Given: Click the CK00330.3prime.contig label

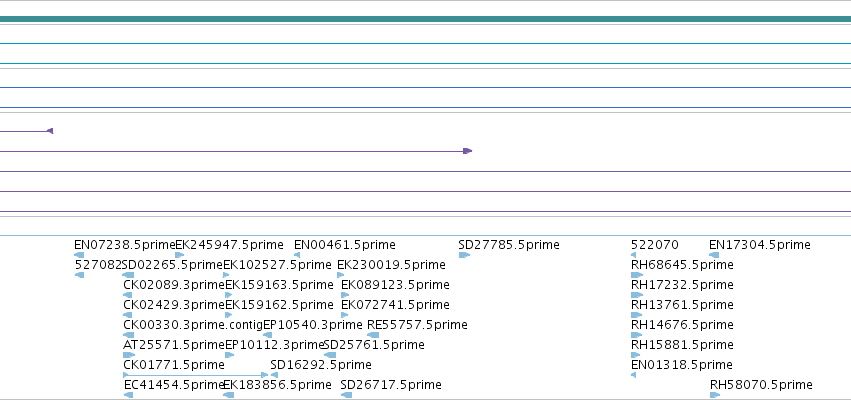Looking at the screenshot, I should 193,325.
